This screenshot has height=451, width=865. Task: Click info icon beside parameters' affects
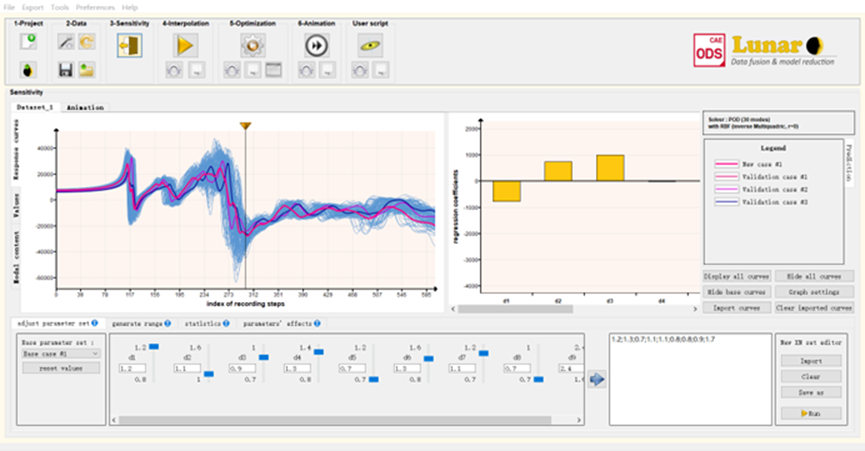[x=317, y=323]
